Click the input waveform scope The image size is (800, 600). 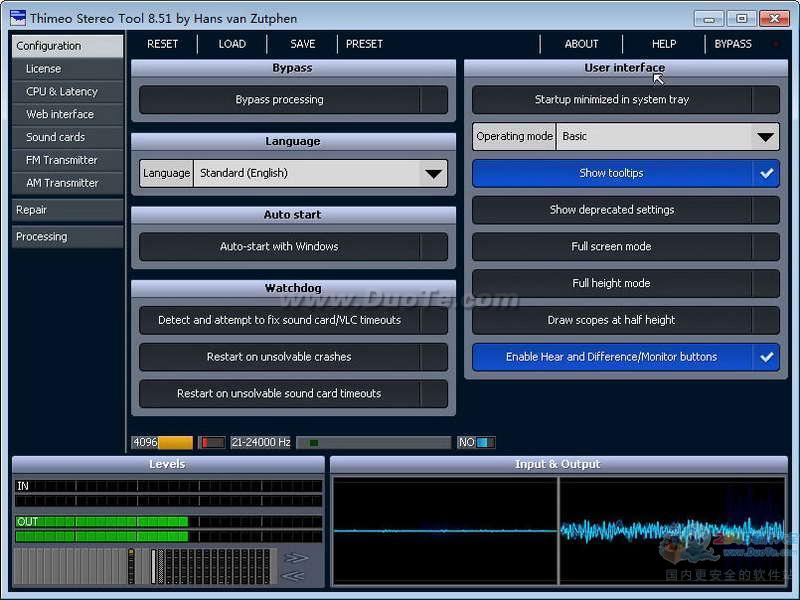445,531
